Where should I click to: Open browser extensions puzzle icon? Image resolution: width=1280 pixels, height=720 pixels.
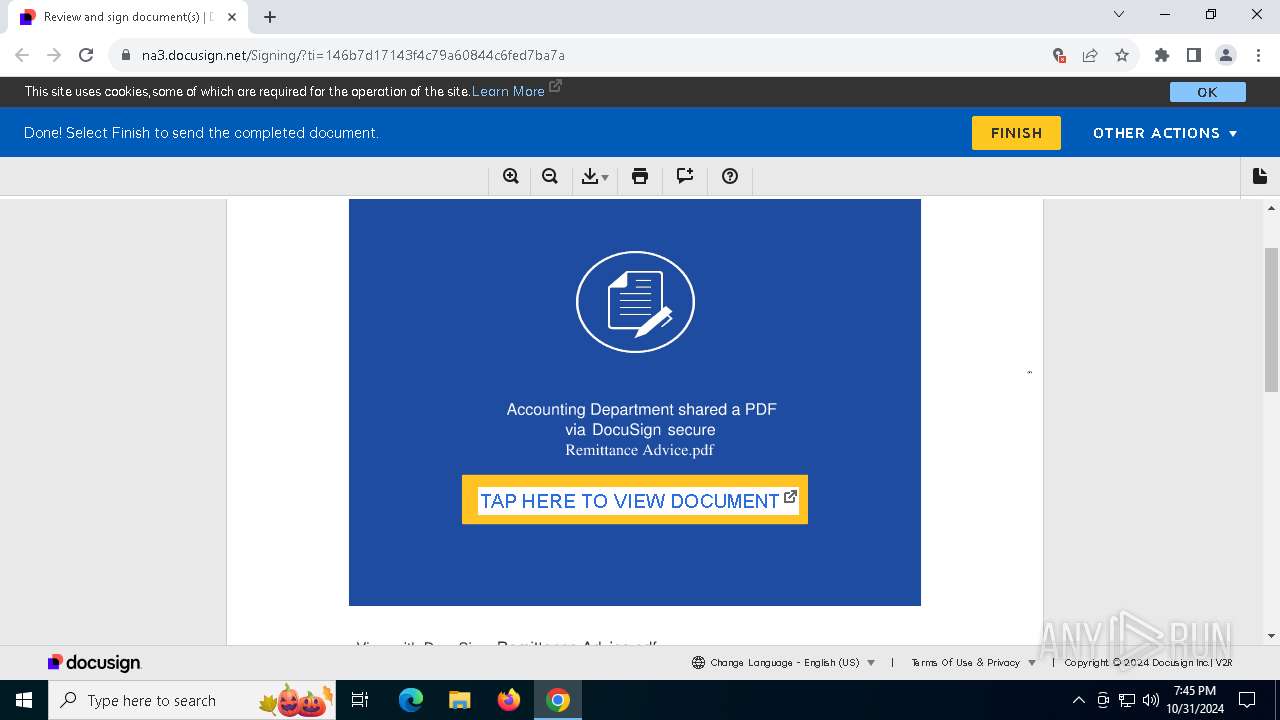[1161, 55]
